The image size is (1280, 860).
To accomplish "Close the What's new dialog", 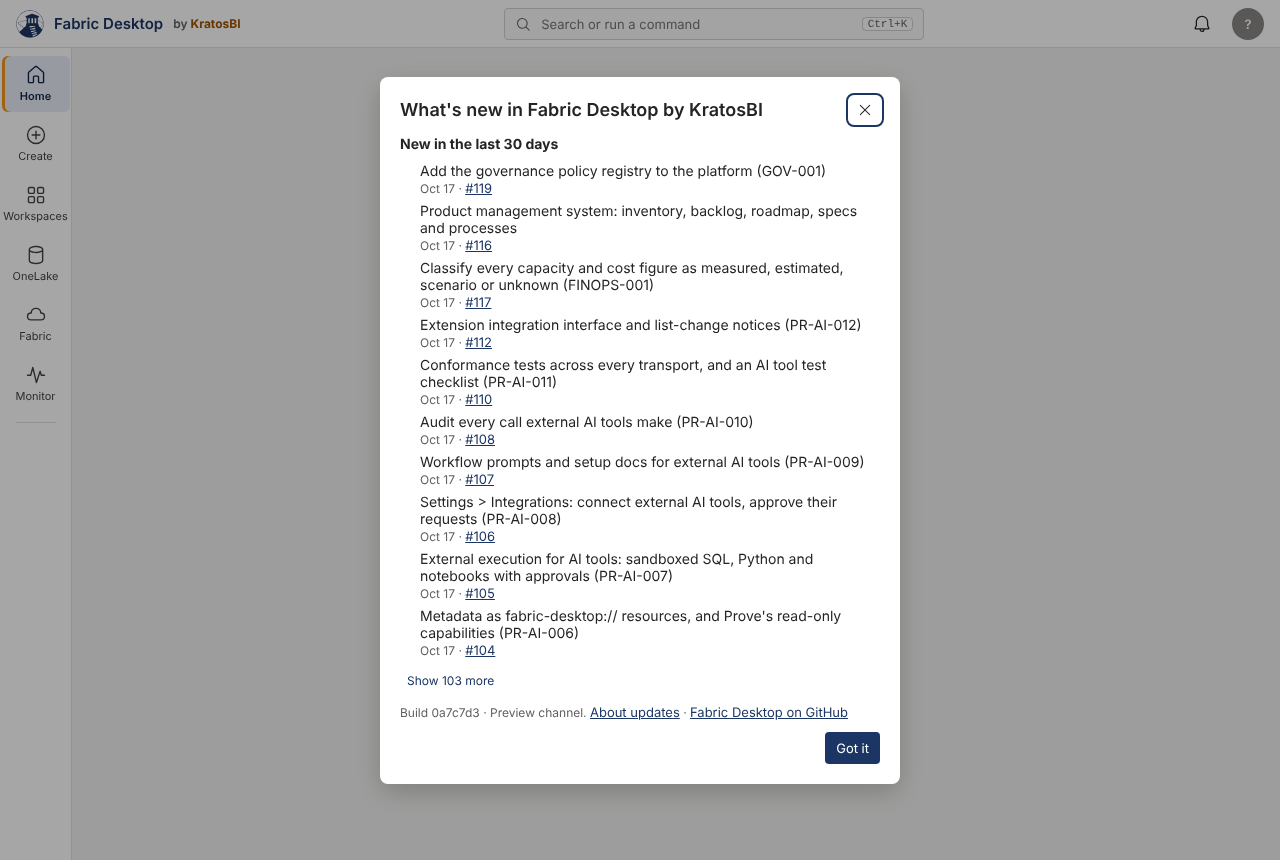I will coord(865,110).
